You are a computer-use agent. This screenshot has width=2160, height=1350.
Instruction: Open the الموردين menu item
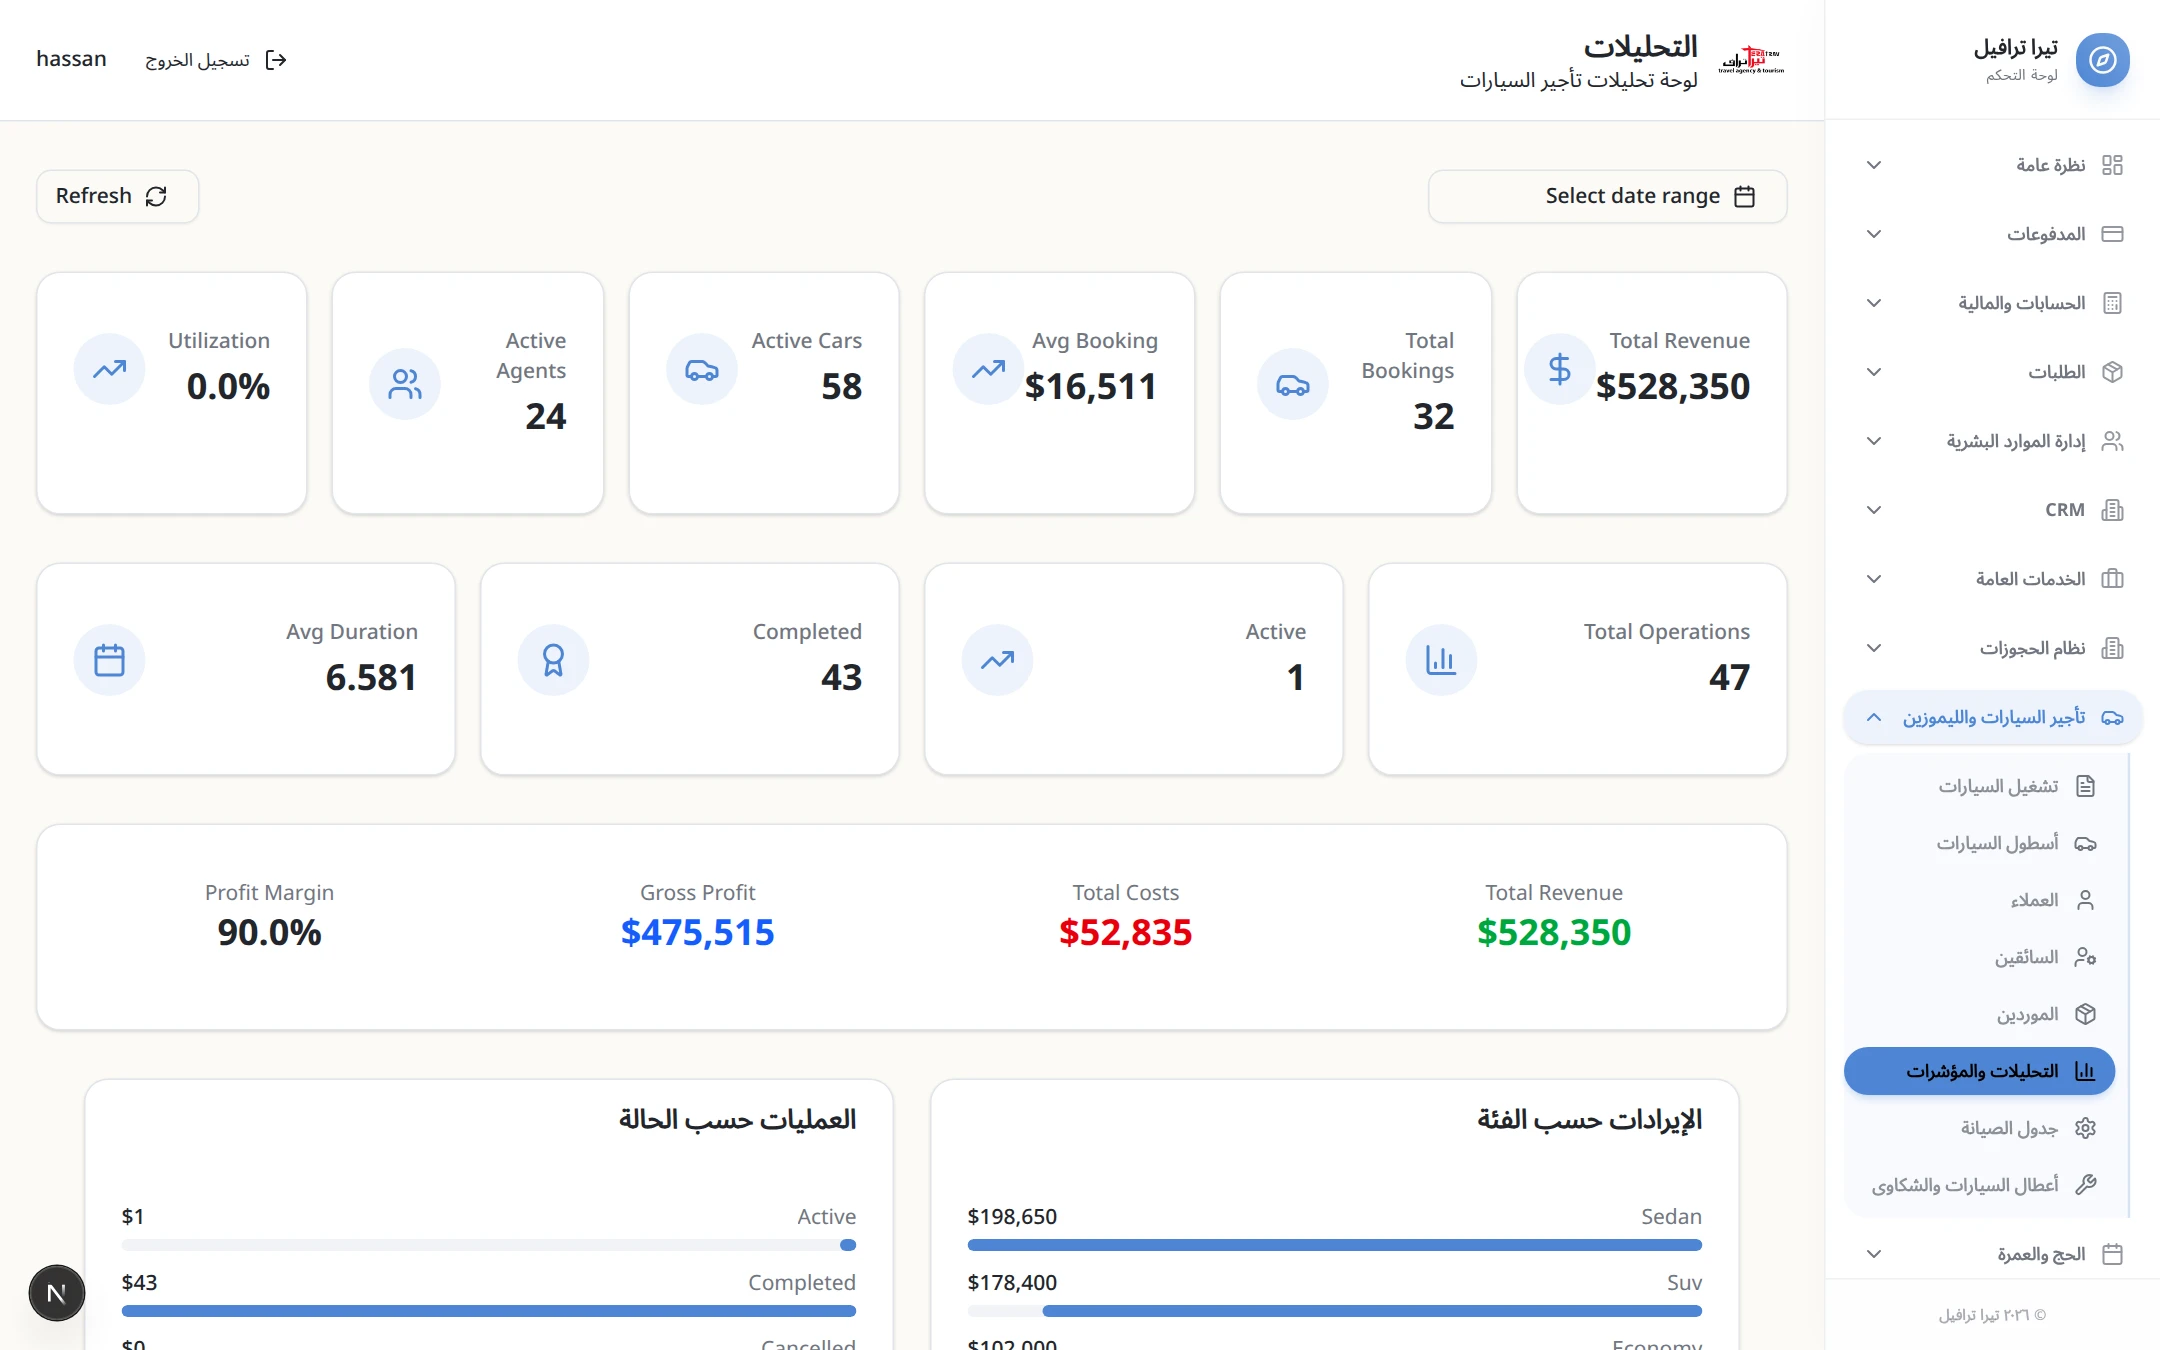(x=1980, y=1014)
